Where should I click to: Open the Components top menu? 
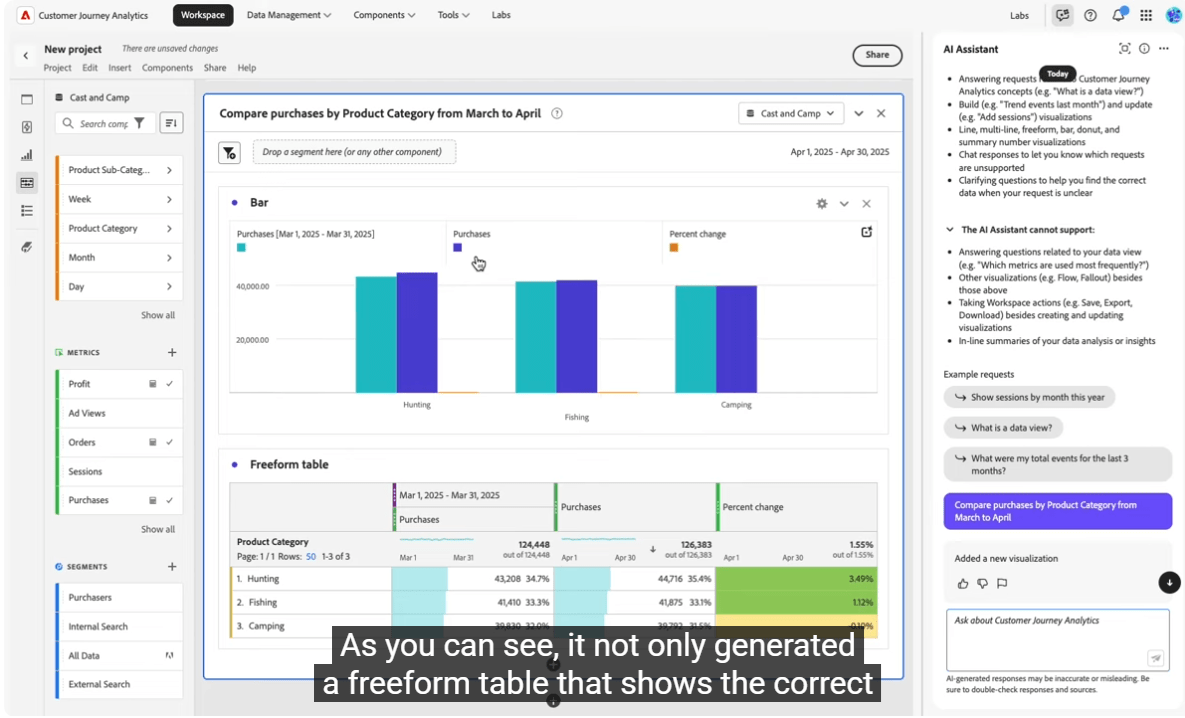tap(384, 15)
